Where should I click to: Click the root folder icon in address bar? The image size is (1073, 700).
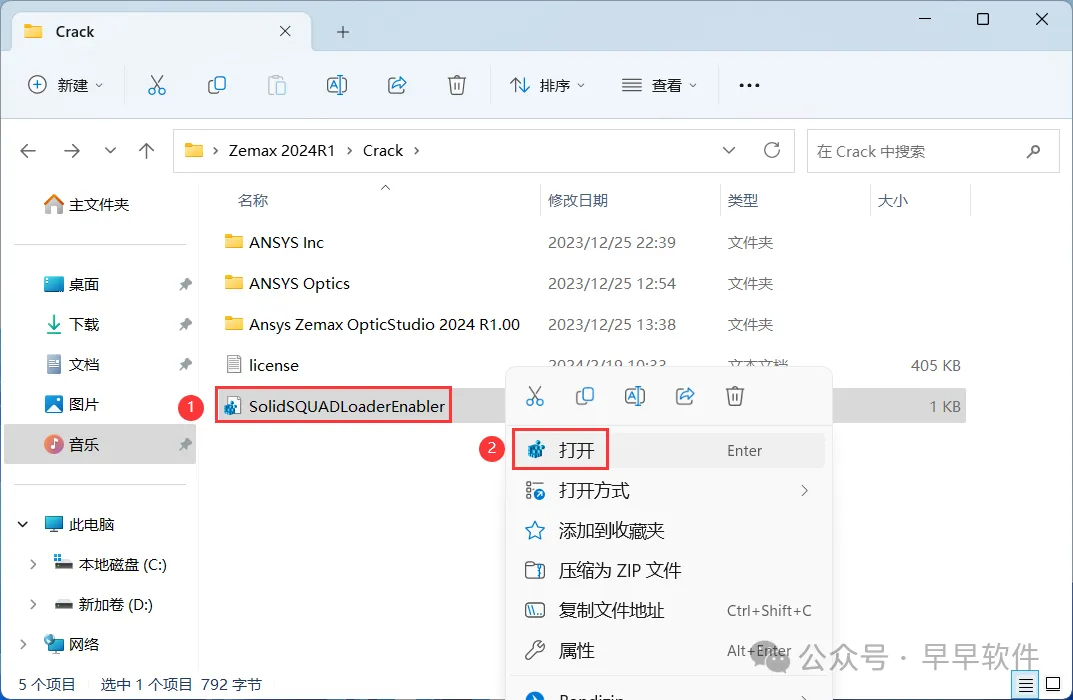pyautogui.click(x=194, y=151)
